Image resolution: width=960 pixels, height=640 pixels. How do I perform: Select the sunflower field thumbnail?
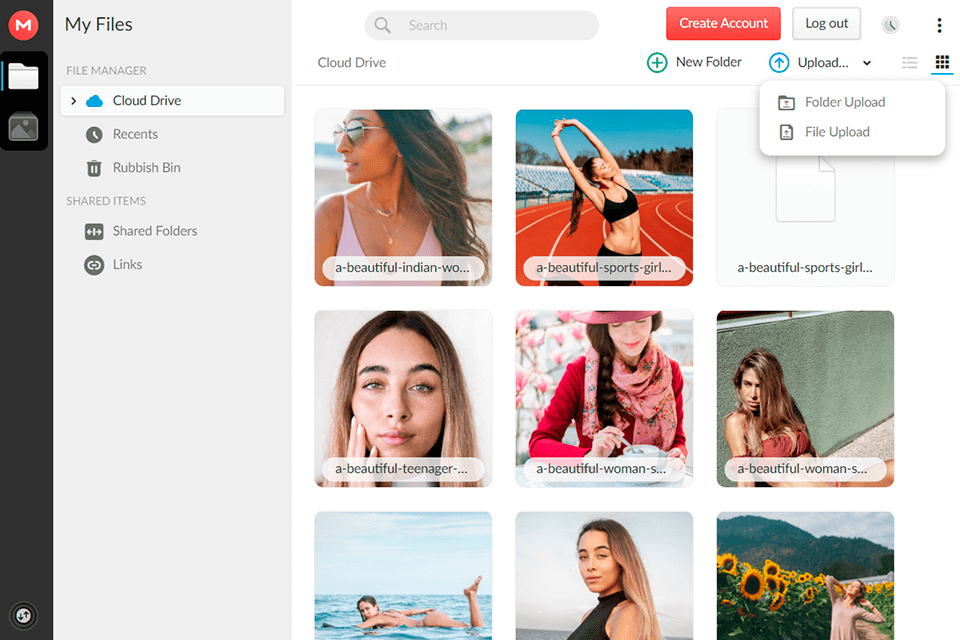[x=805, y=576]
